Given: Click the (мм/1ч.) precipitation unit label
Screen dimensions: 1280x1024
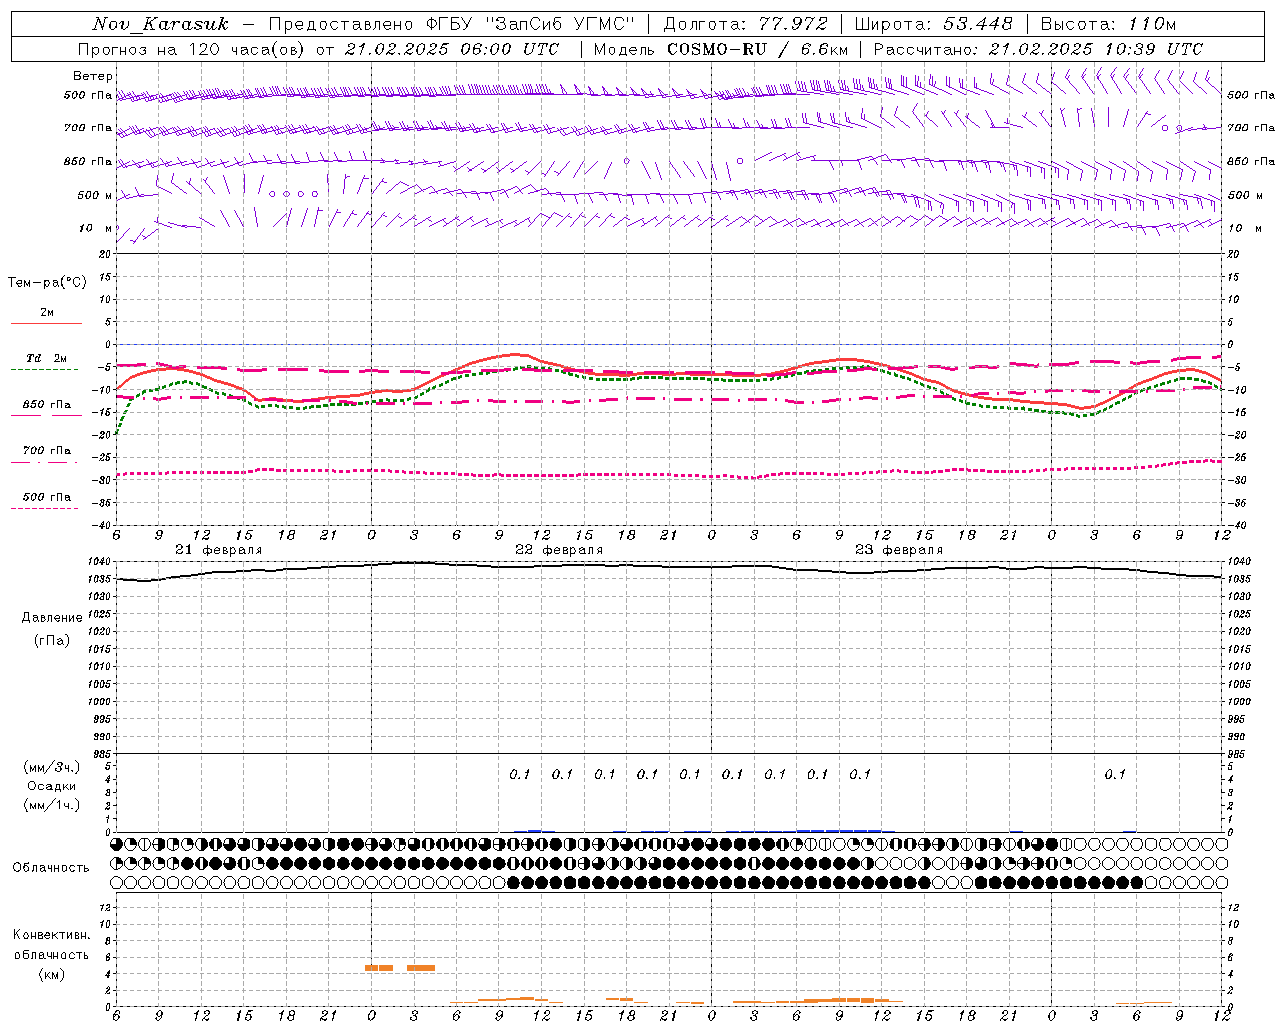Looking at the screenshot, I should [x=52, y=805].
